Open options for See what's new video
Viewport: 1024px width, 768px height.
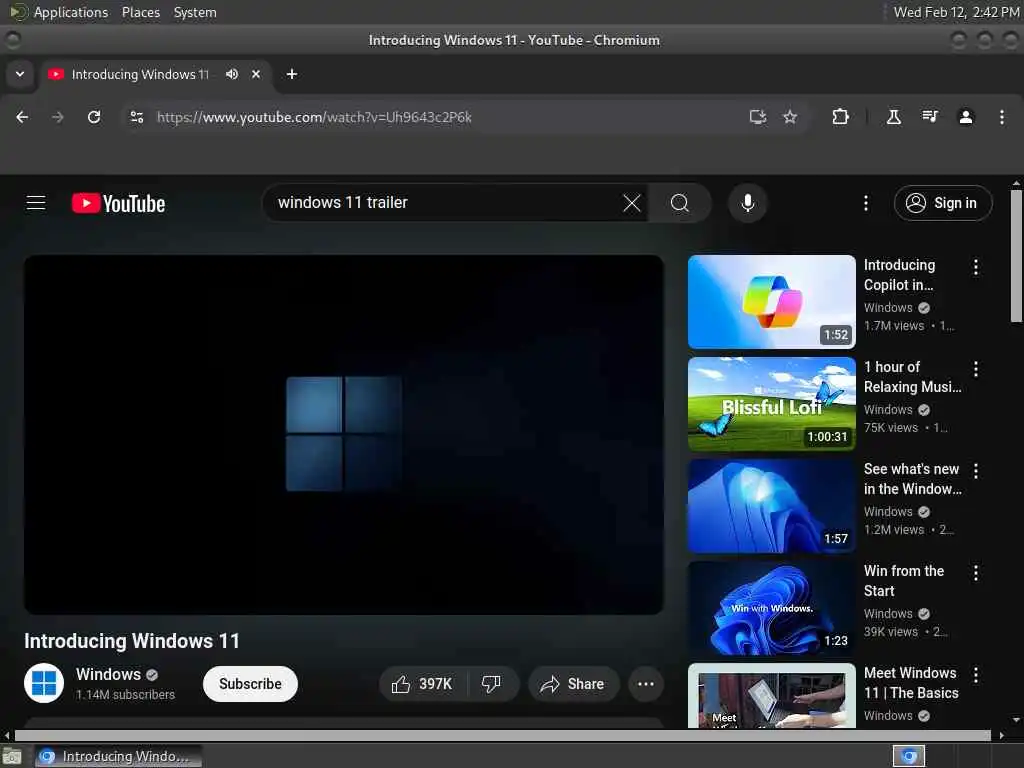(x=976, y=471)
